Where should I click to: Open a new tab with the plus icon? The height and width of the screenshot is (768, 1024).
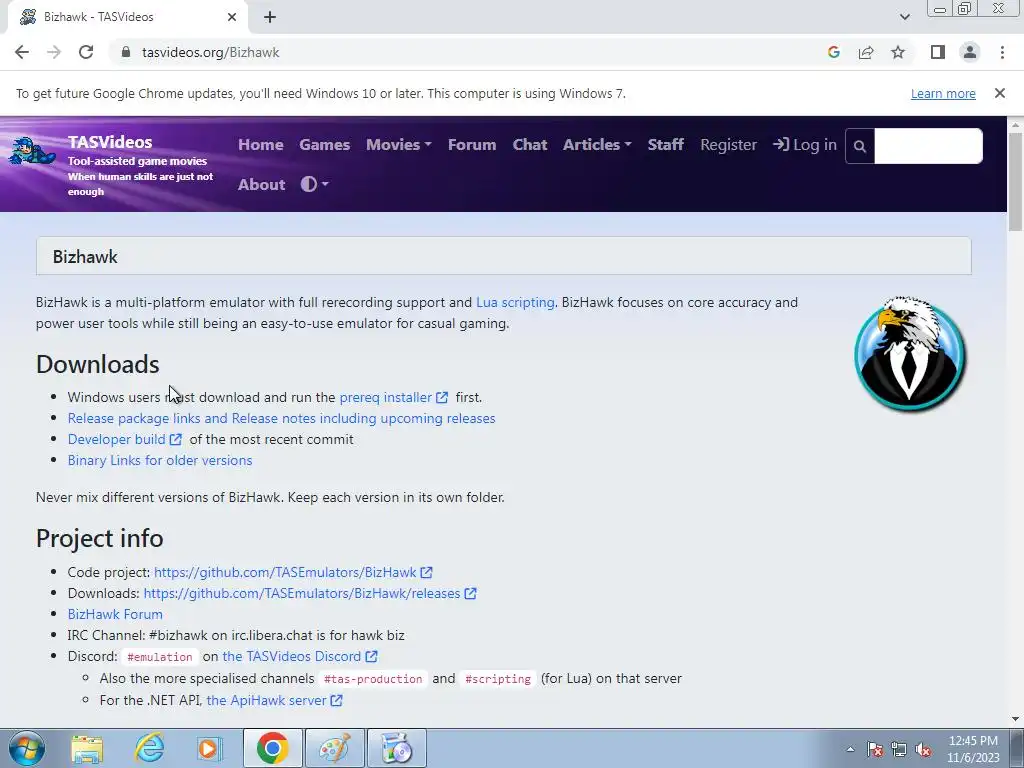(270, 17)
